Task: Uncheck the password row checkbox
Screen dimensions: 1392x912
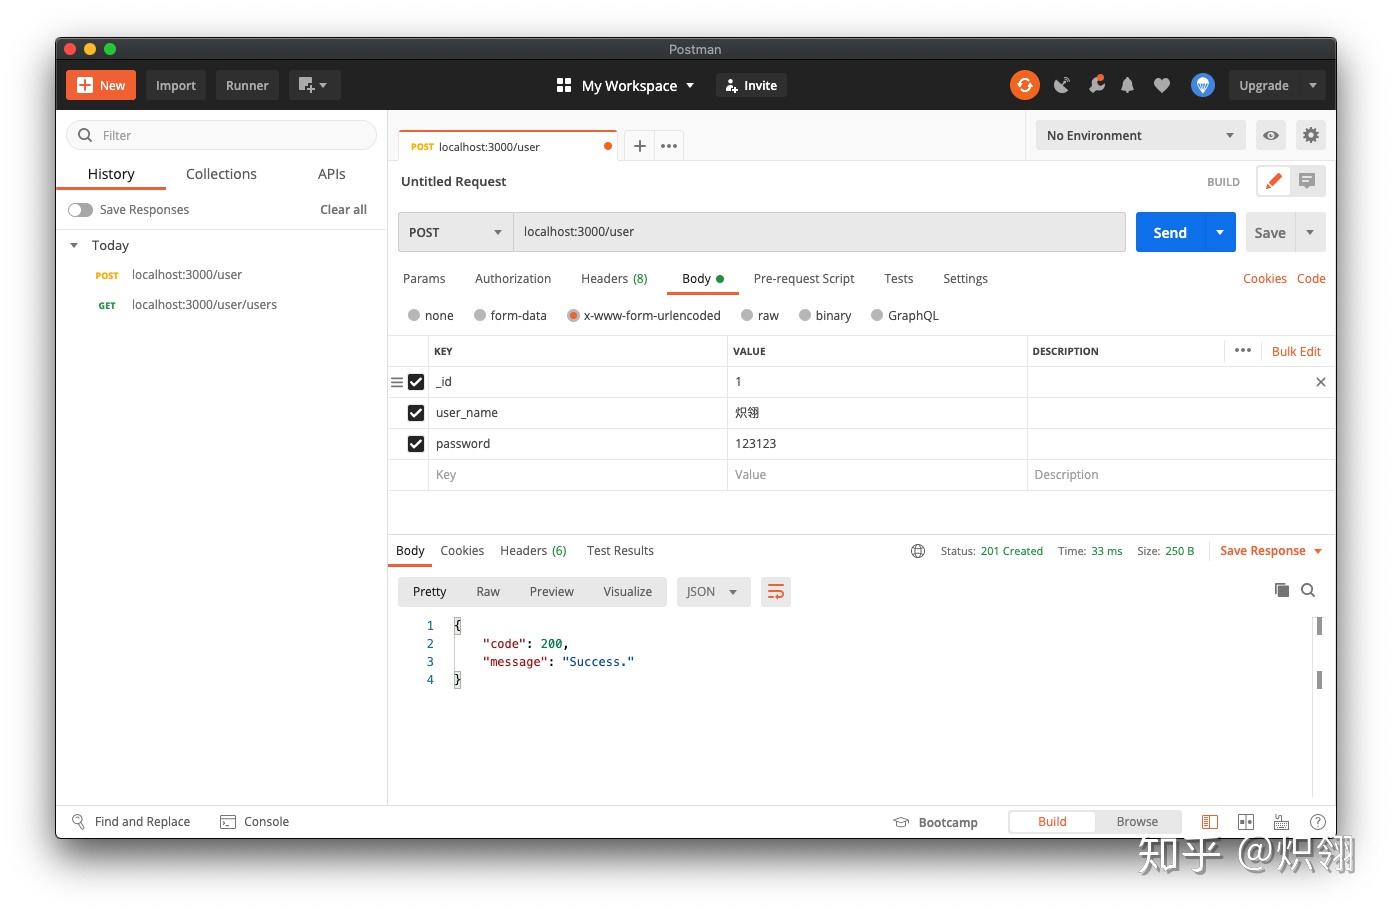Action: (415, 443)
